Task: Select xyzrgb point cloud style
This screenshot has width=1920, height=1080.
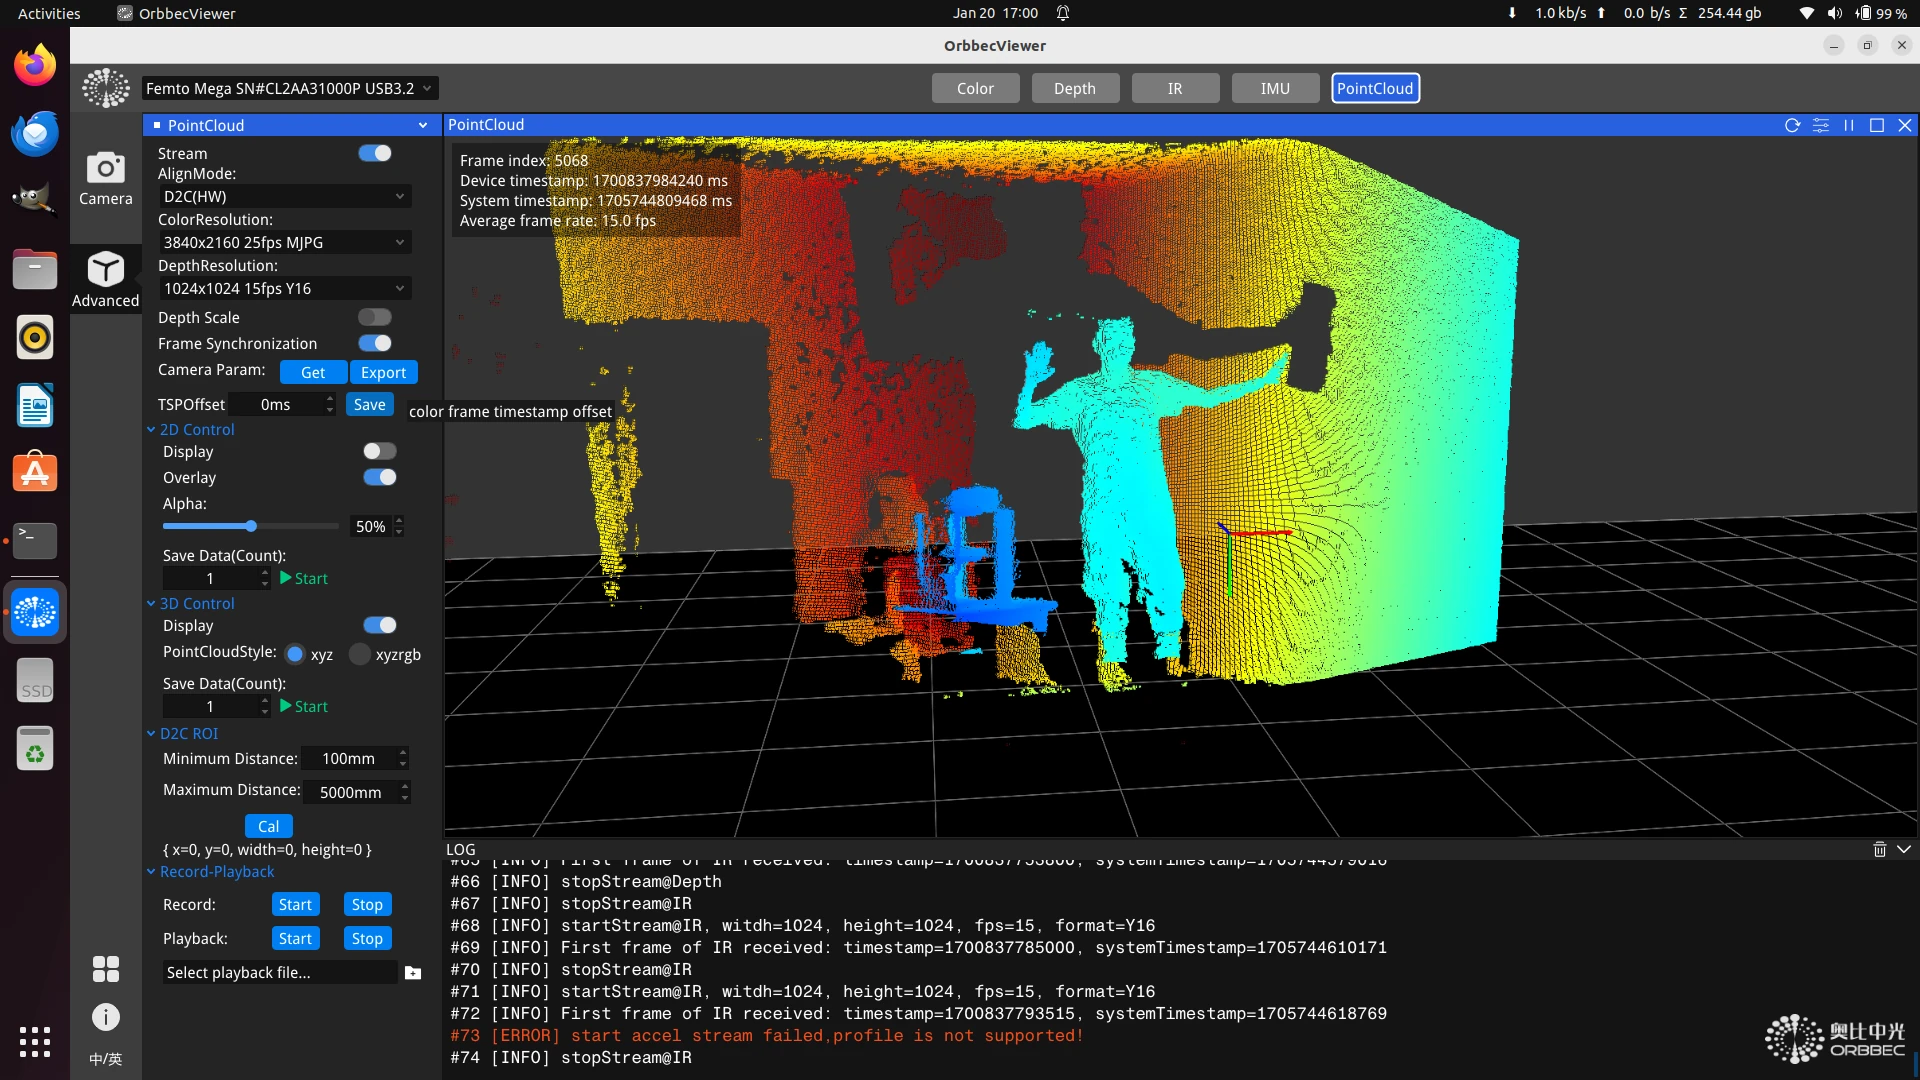Action: [x=360, y=654]
